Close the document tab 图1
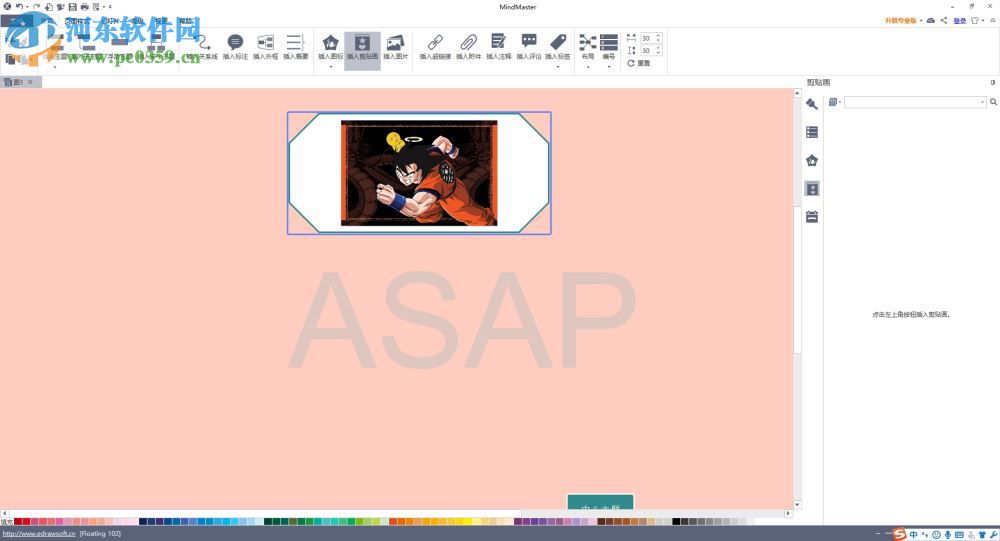Viewport: 1000px width, 541px height. [30, 82]
